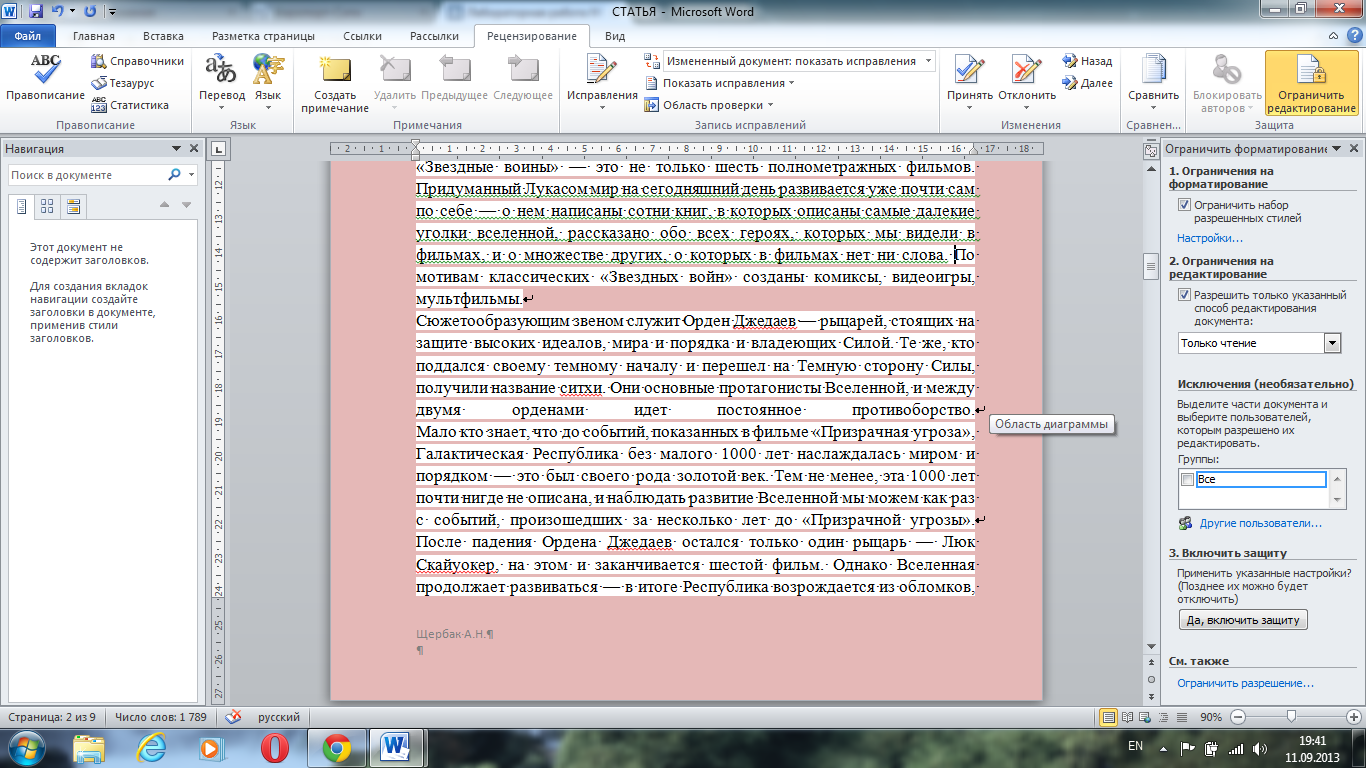Open the Только чтение editing type dropdown

click(x=1332, y=343)
